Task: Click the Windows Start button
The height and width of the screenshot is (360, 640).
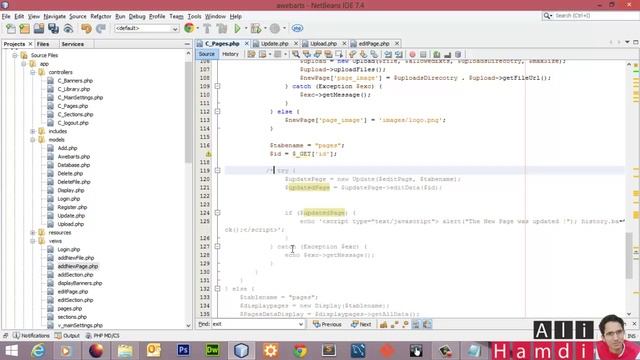Action: 11,351
